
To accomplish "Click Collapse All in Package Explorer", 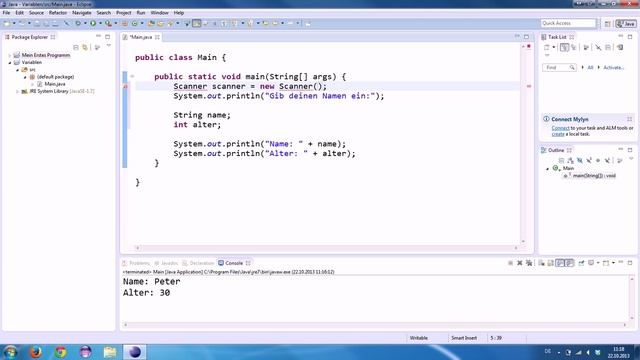I will (x=76, y=47).
